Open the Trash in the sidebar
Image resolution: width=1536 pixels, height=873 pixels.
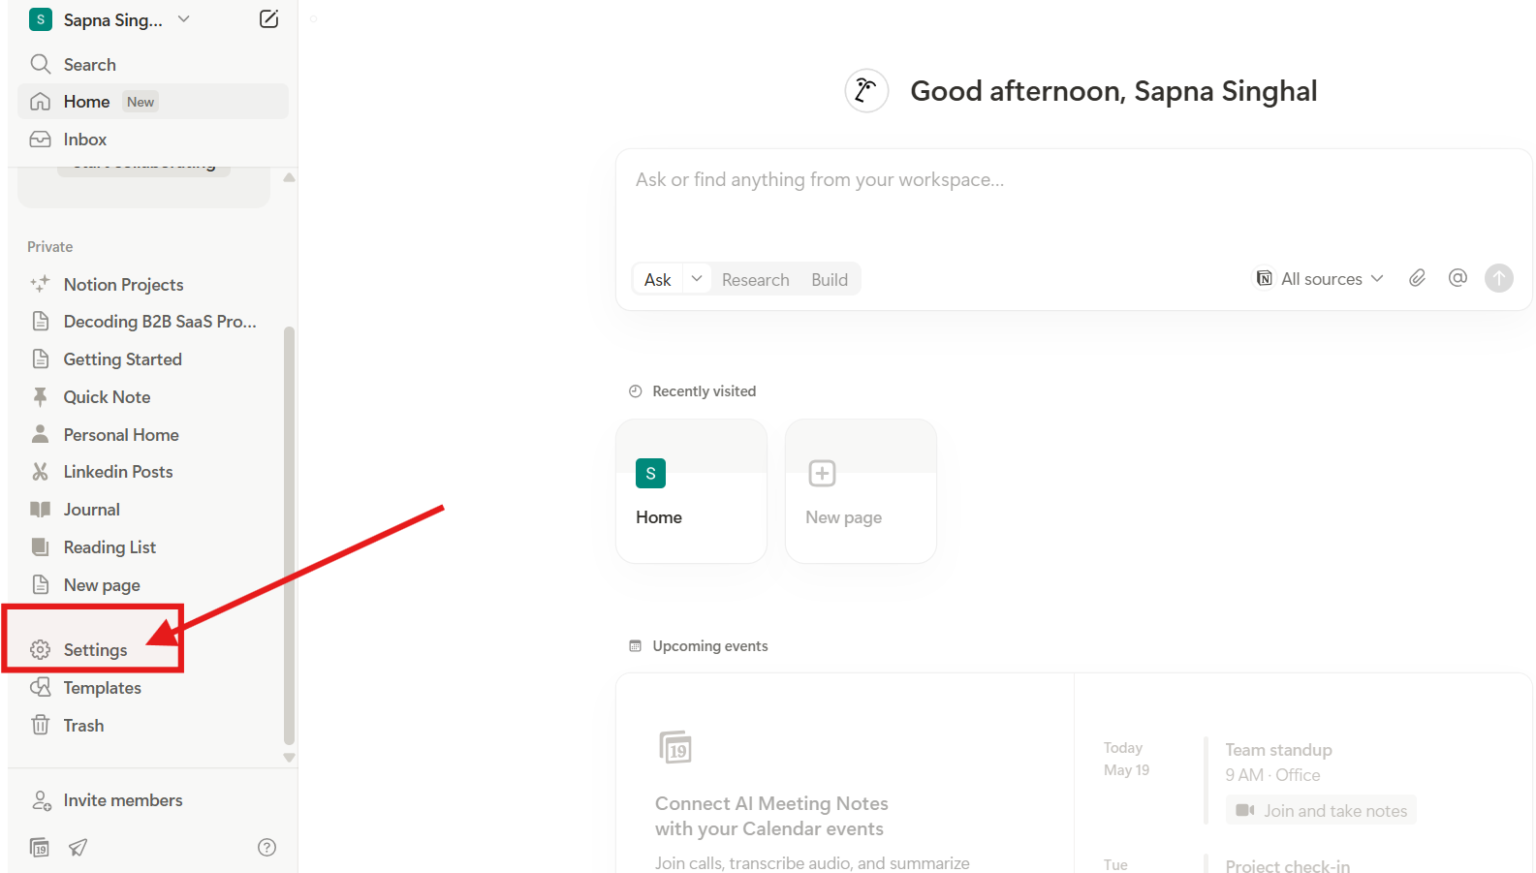[83, 725]
